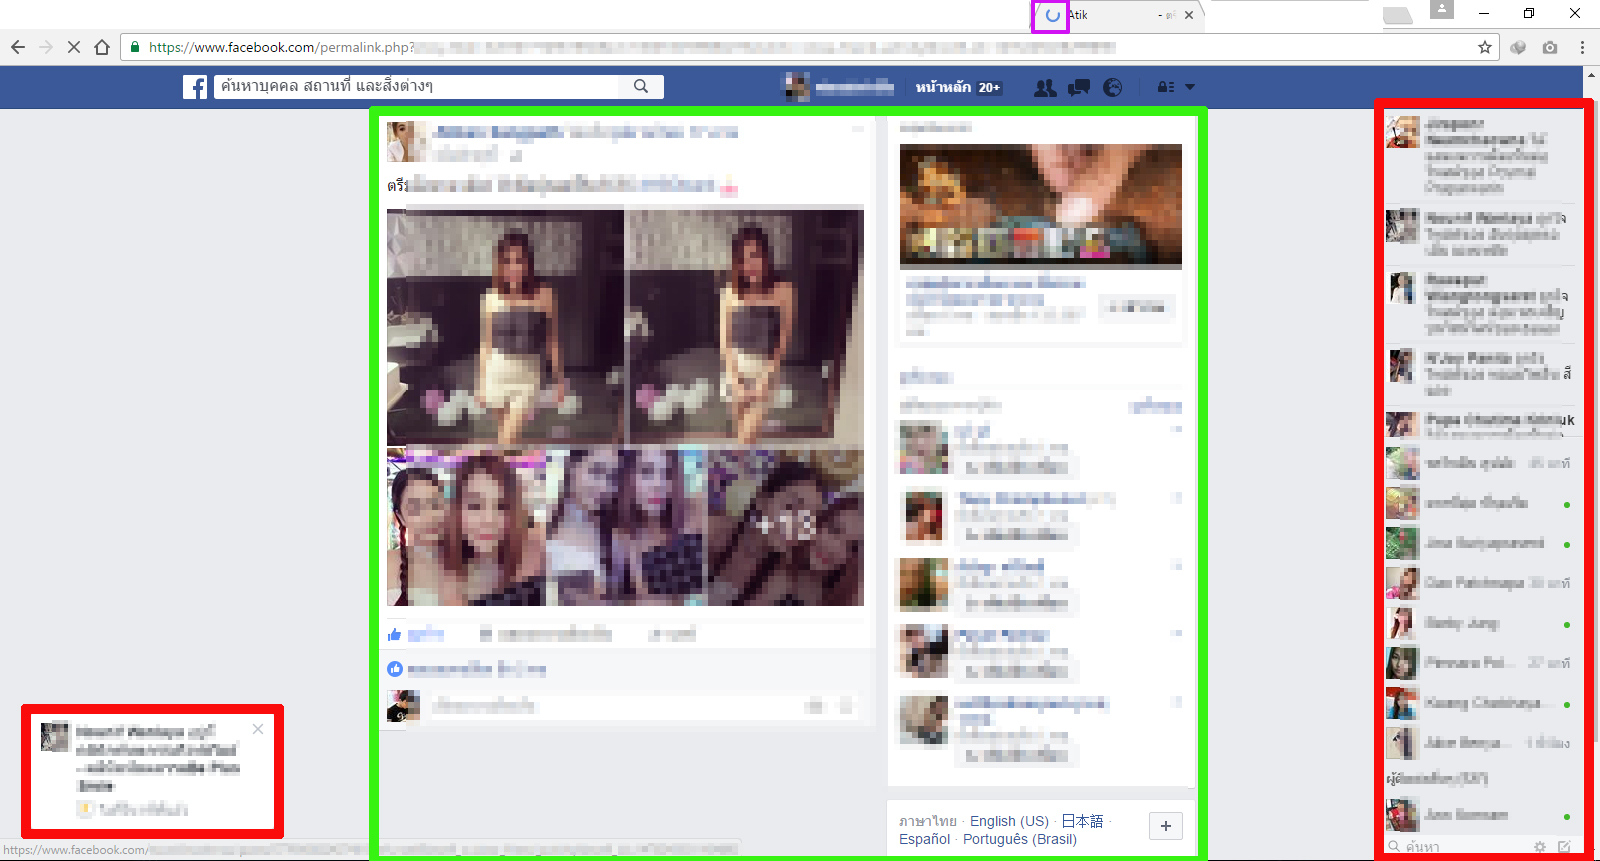Open chat settings gear icon
Screen dimensions: 1600x861
1540,846
